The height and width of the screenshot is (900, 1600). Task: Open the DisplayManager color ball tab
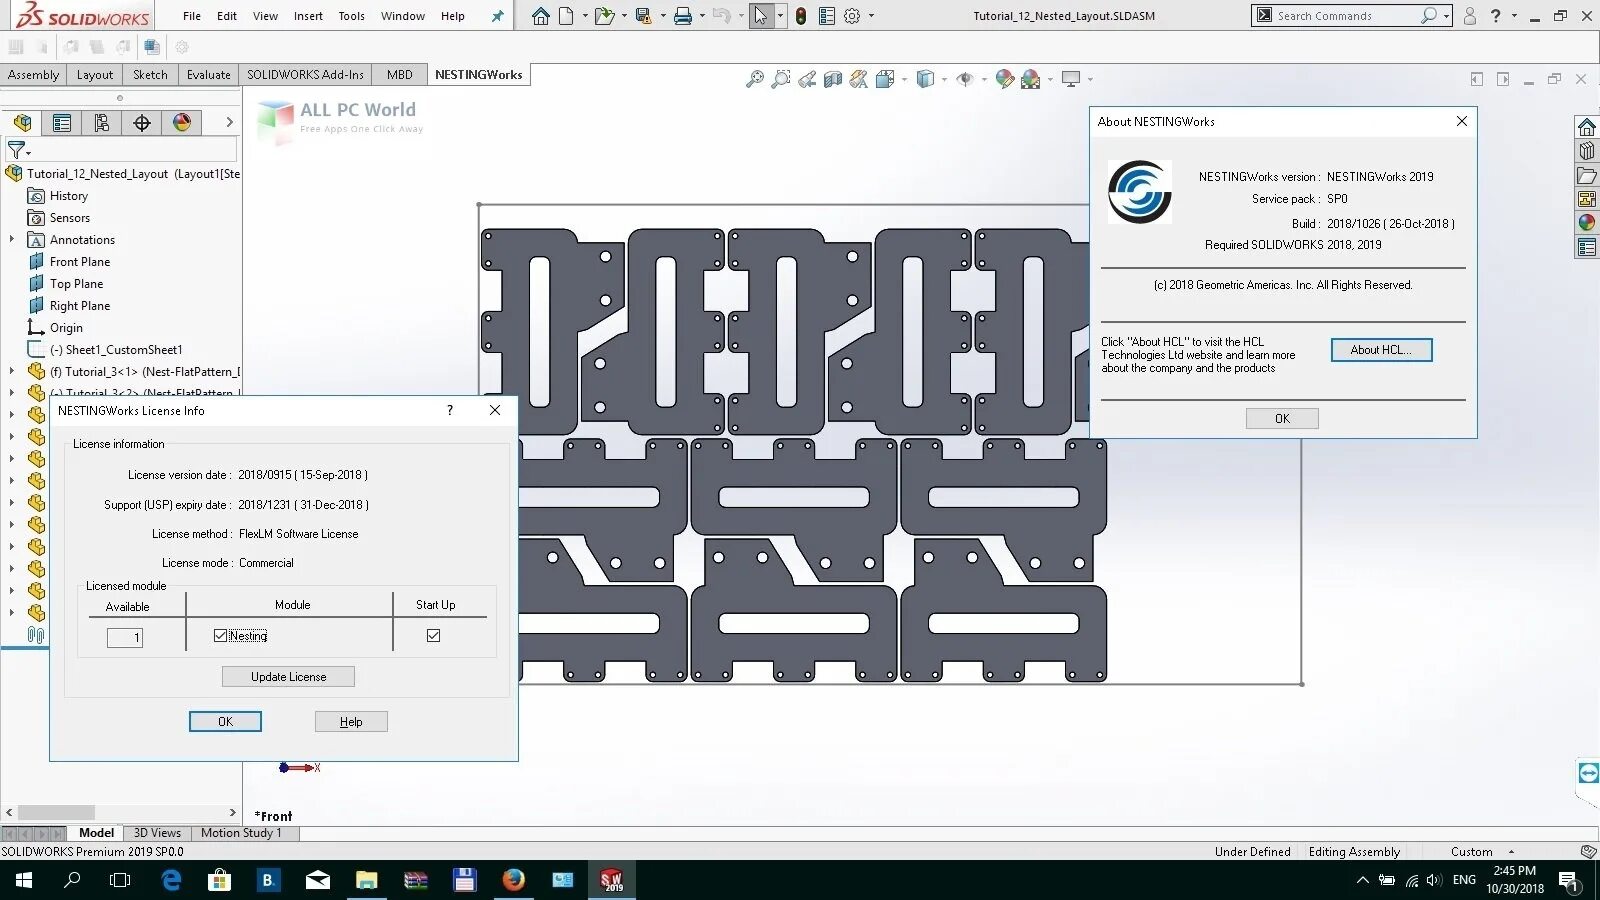point(182,123)
